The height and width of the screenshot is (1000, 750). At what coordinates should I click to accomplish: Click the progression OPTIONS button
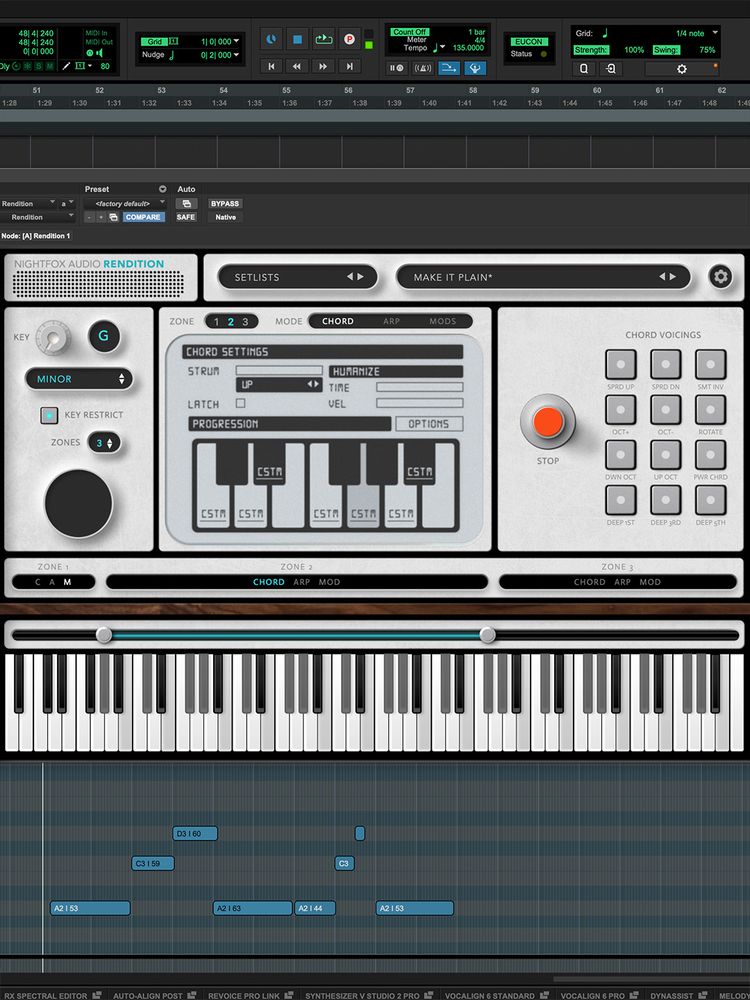429,423
